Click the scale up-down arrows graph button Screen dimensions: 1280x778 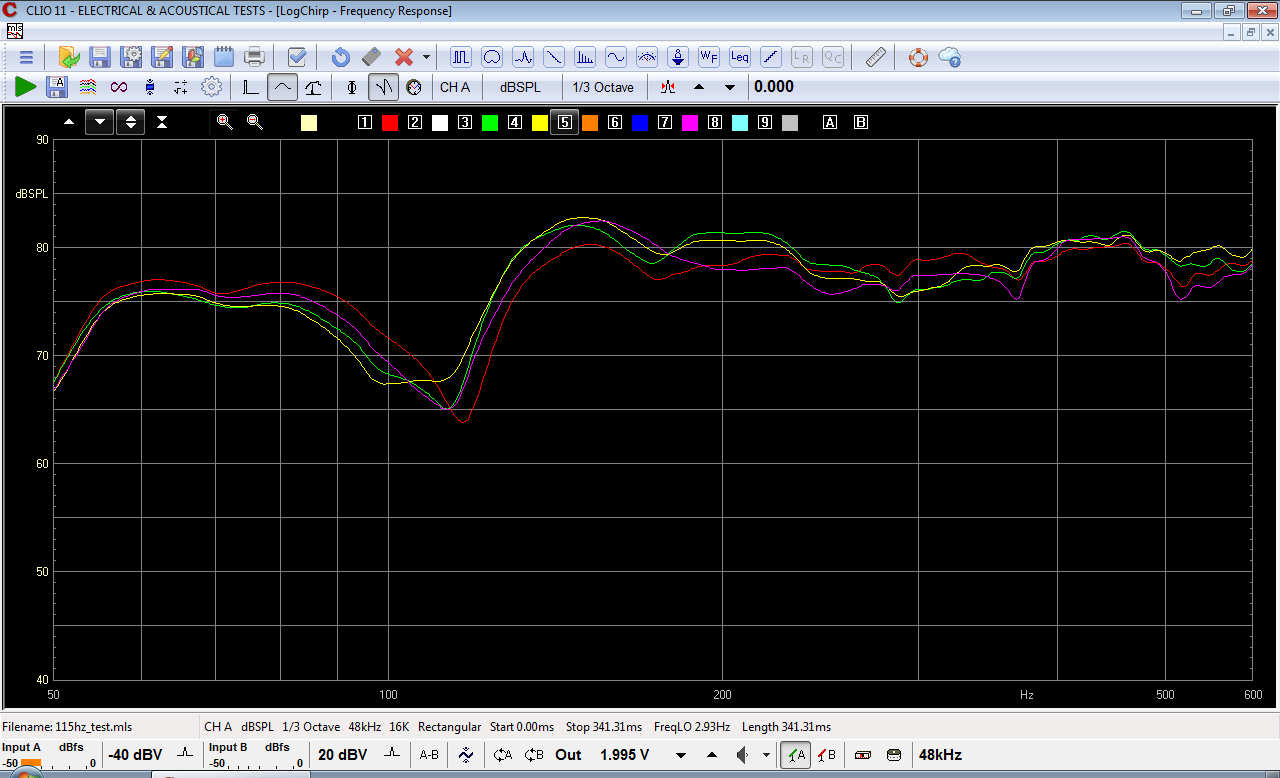[131, 122]
